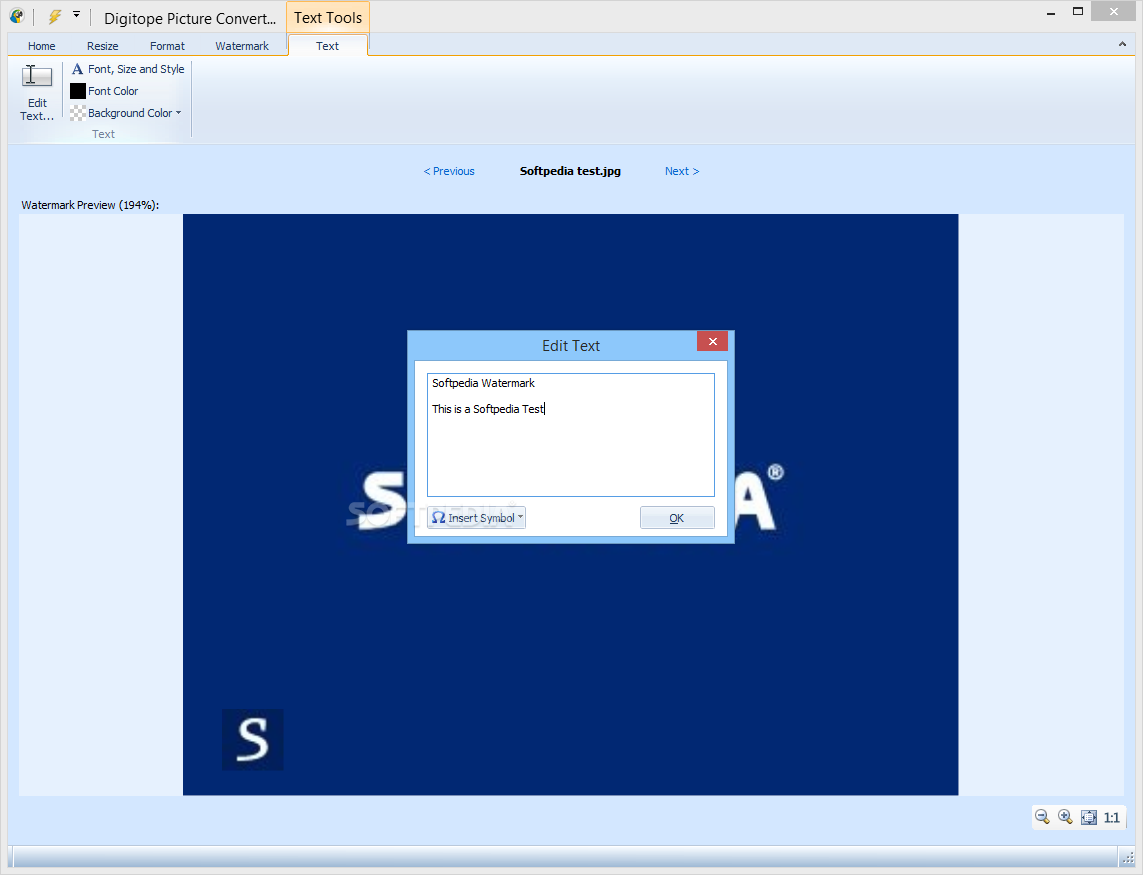Click the black Font Color swatch
1143x875 pixels.
tap(78, 91)
